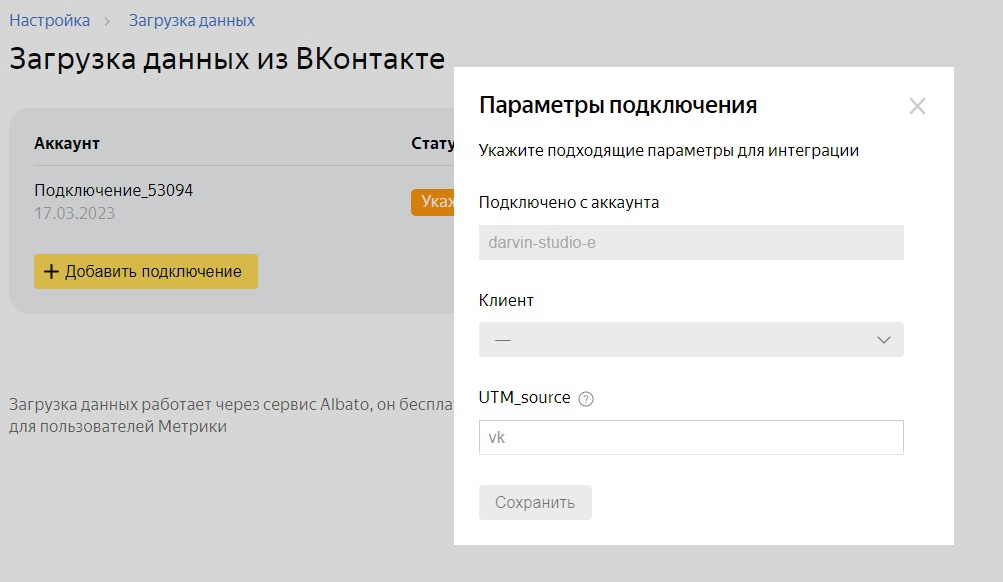Click the UTM_source help question icon
Image resolution: width=1003 pixels, height=582 pixels.
(x=586, y=399)
